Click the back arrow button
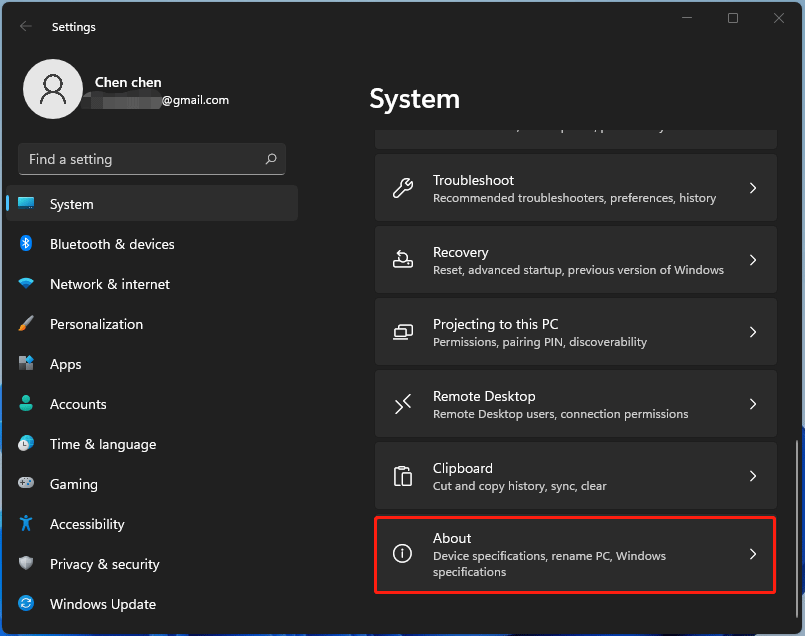 [x=25, y=26]
